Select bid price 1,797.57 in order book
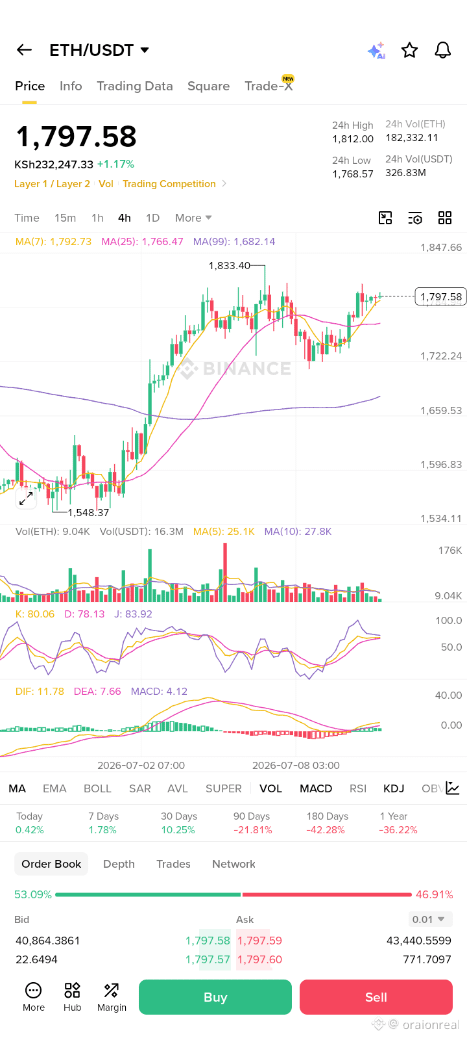Screen dimensions: 467x1040 pyautogui.click(x=208, y=959)
